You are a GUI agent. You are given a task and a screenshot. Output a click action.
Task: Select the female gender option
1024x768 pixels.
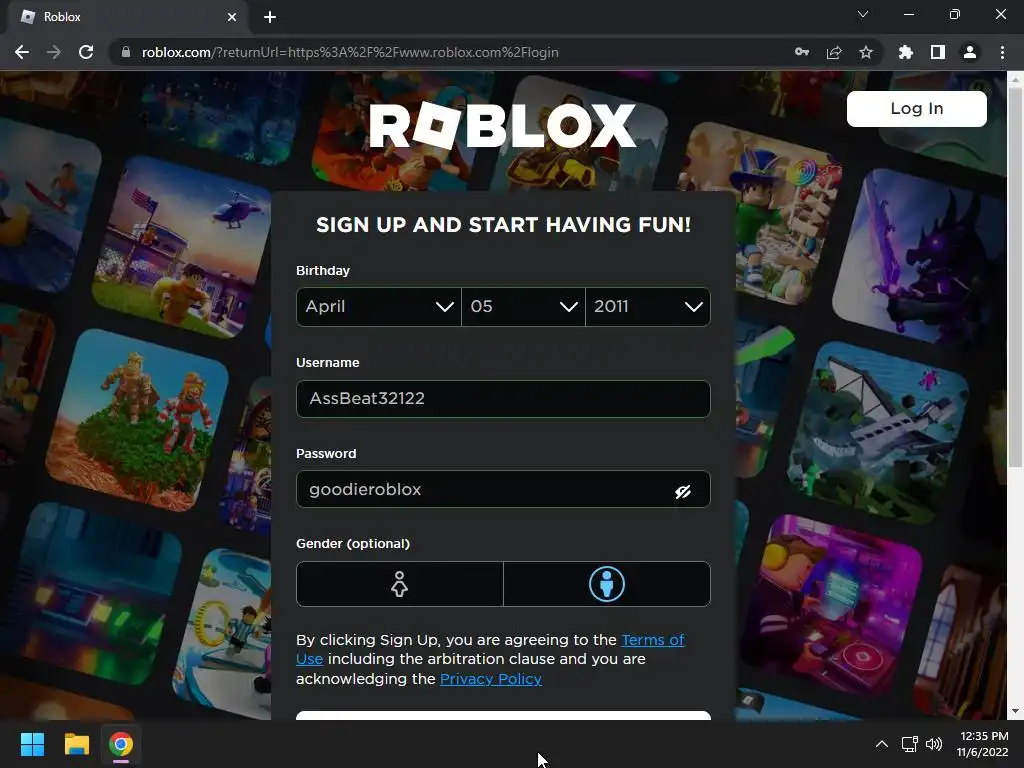(x=400, y=584)
